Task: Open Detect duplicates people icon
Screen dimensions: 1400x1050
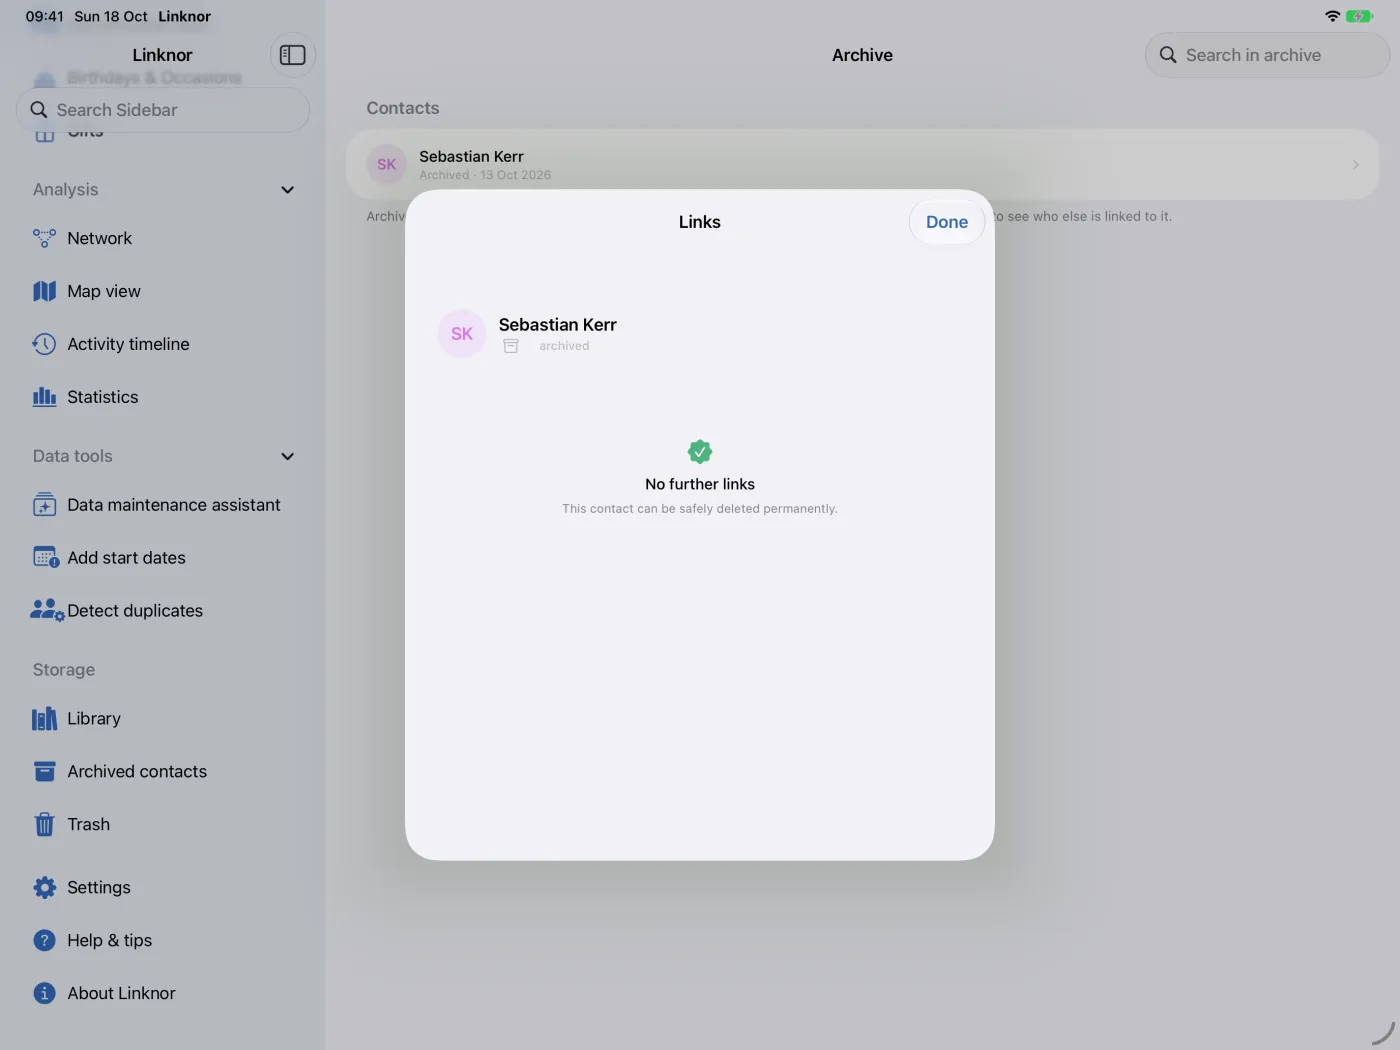Action: point(47,611)
